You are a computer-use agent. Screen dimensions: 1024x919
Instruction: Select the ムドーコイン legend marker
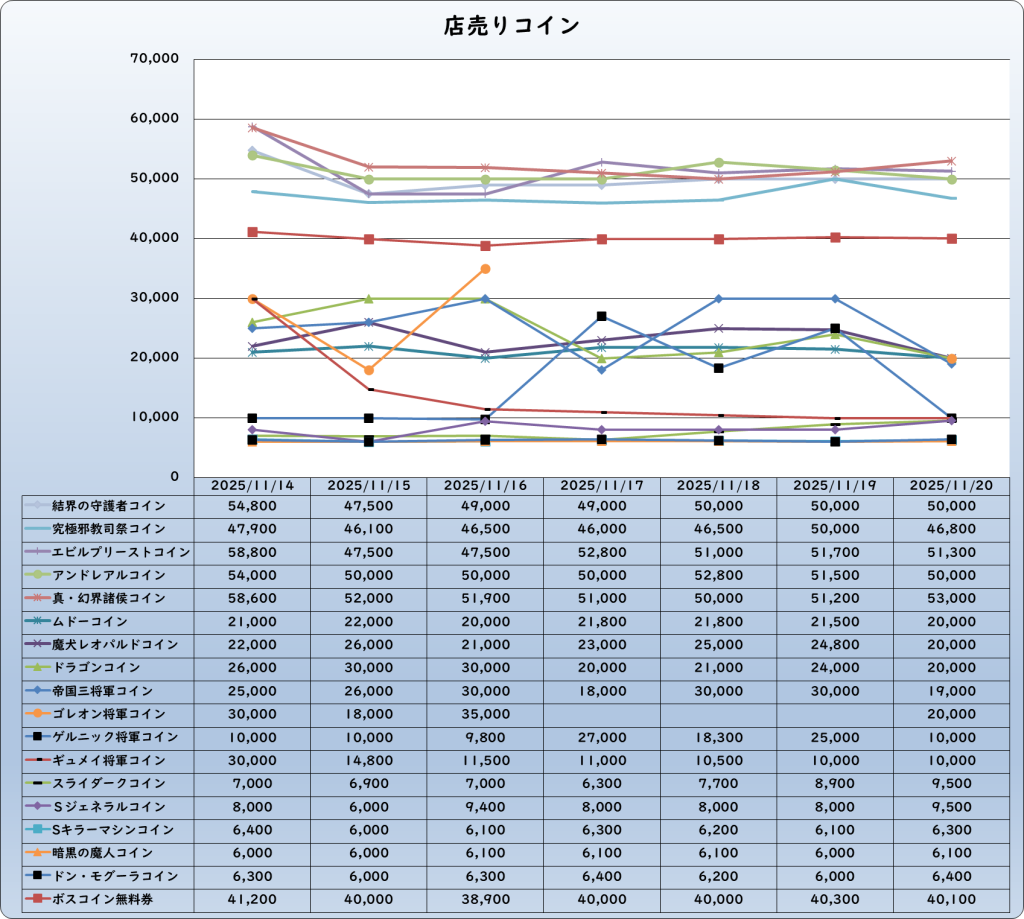point(37,621)
